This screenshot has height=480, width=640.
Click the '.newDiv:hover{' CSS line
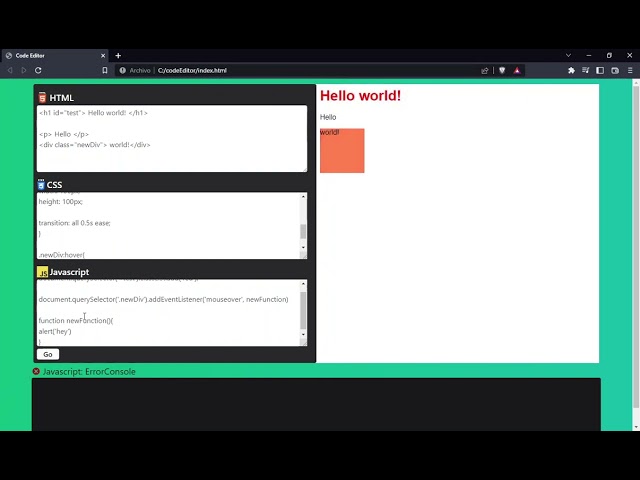point(62,255)
